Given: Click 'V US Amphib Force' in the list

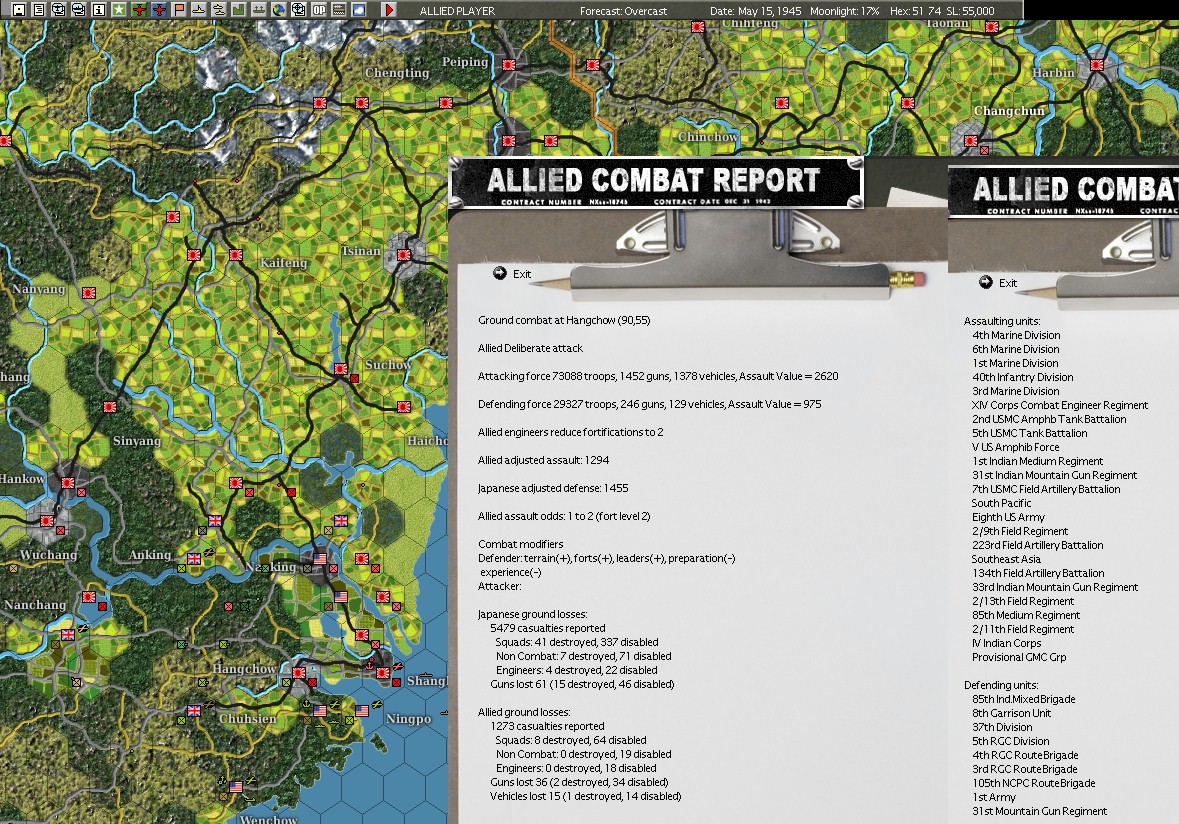Looking at the screenshot, I should 1015,447.
